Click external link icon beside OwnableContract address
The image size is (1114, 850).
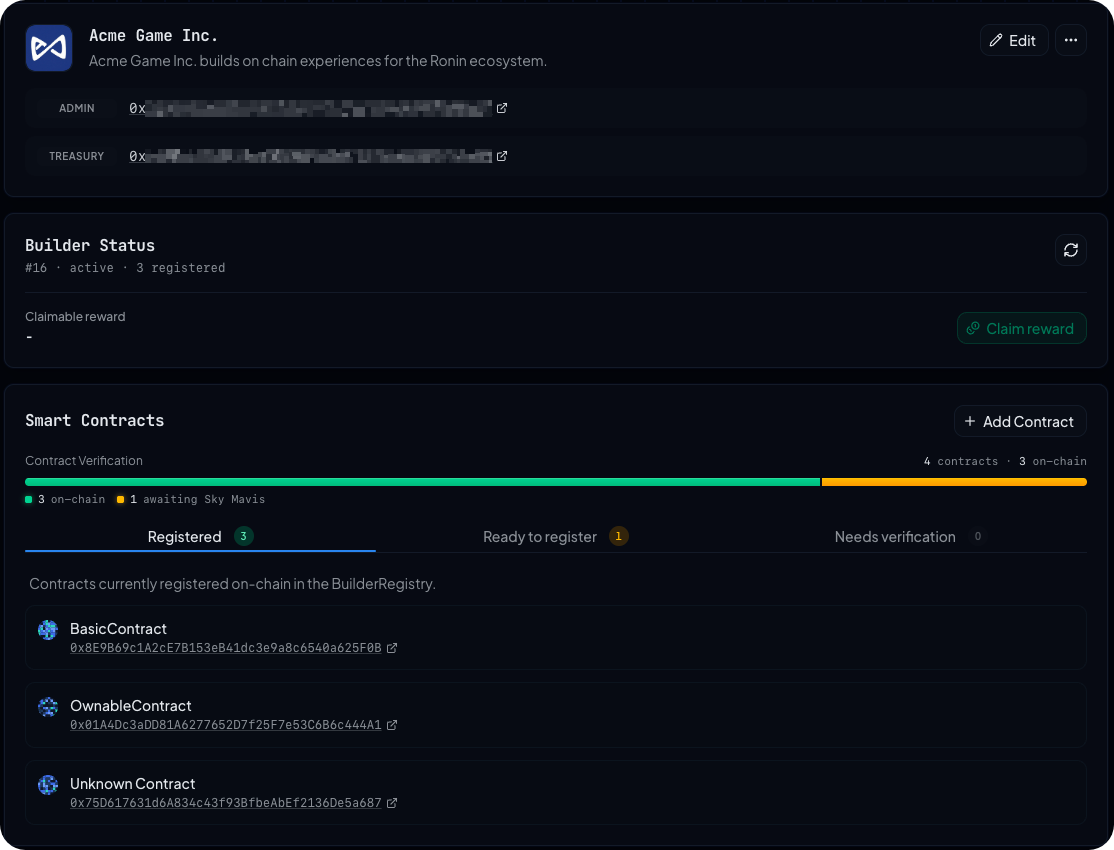pyautogui.click(x=391, y=725)
